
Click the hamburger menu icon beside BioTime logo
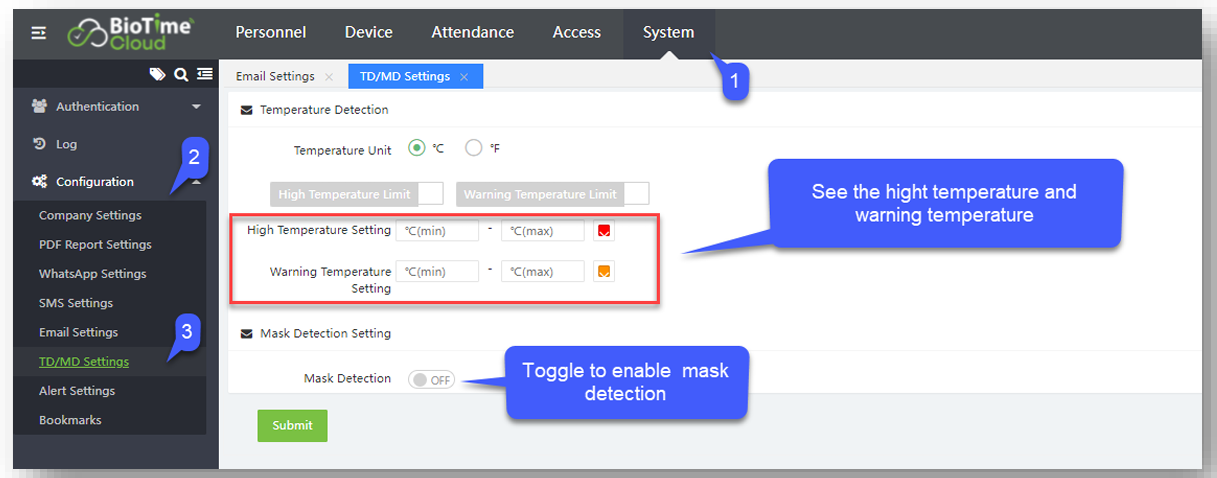[38, 33]
